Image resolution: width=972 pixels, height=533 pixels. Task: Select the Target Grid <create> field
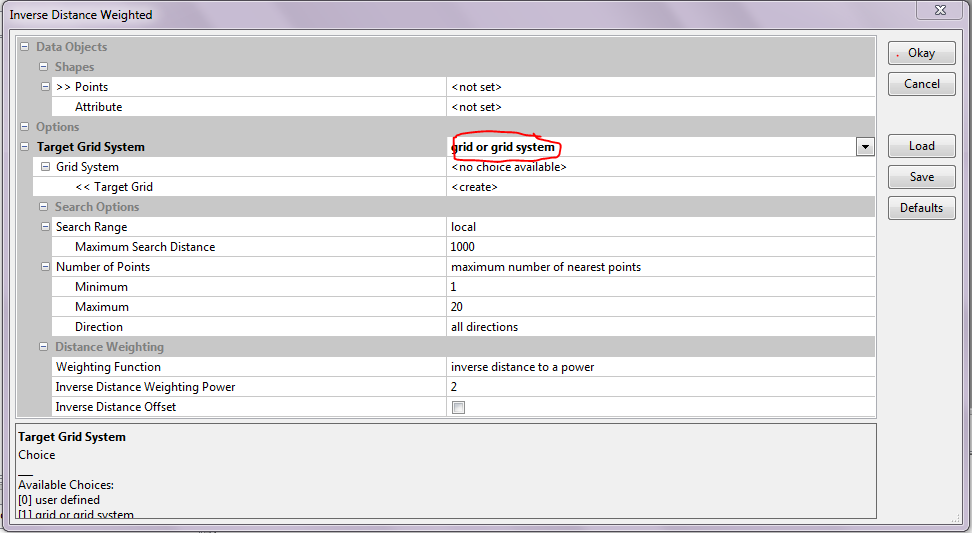(x=660, y=187)
